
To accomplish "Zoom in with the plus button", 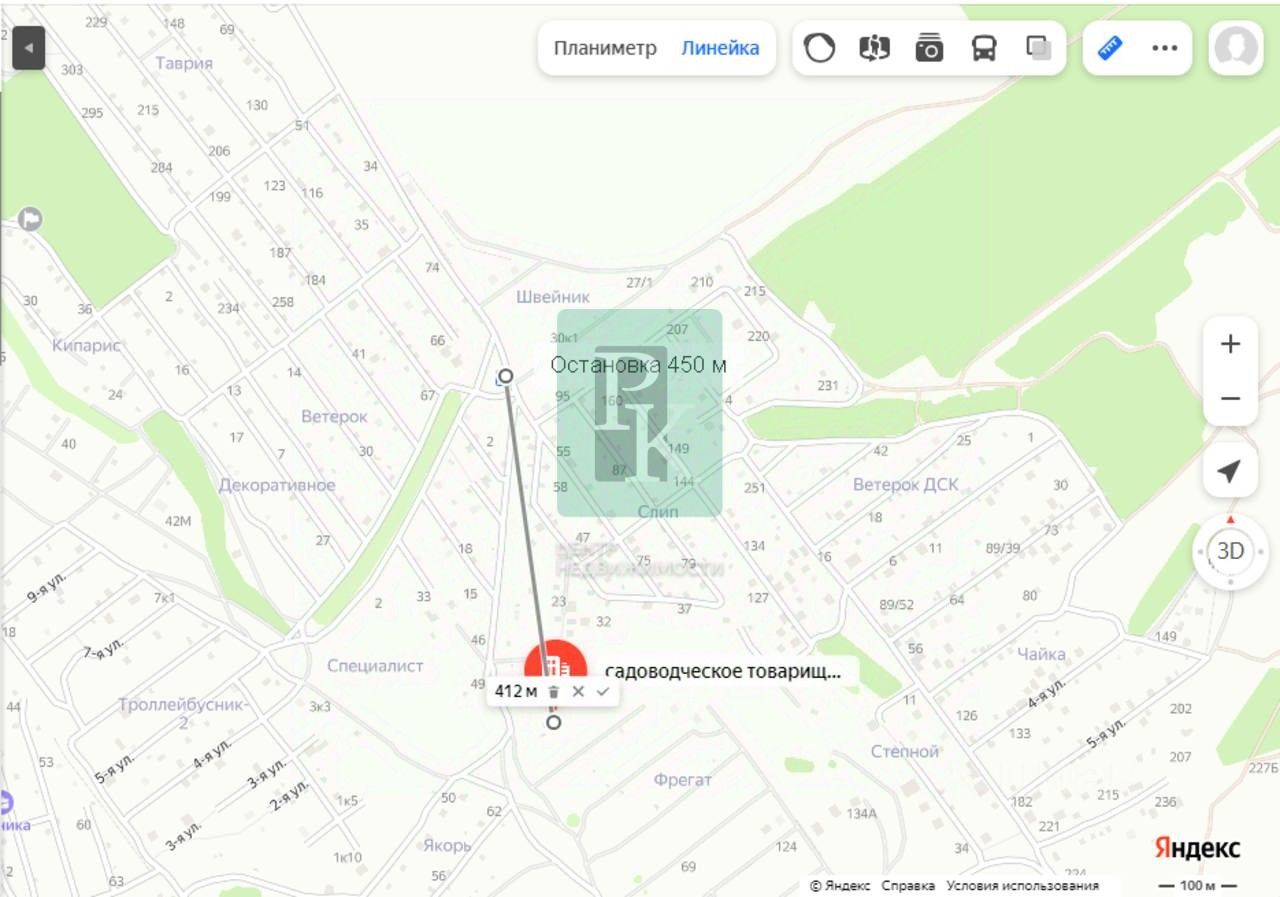I will click(1230, 344).
